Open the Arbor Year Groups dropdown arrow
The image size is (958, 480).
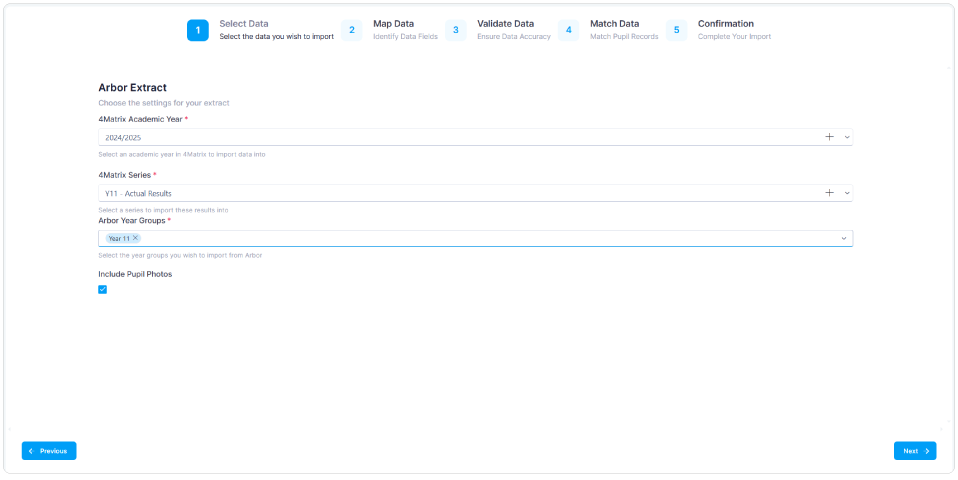(x=844, y=238)
